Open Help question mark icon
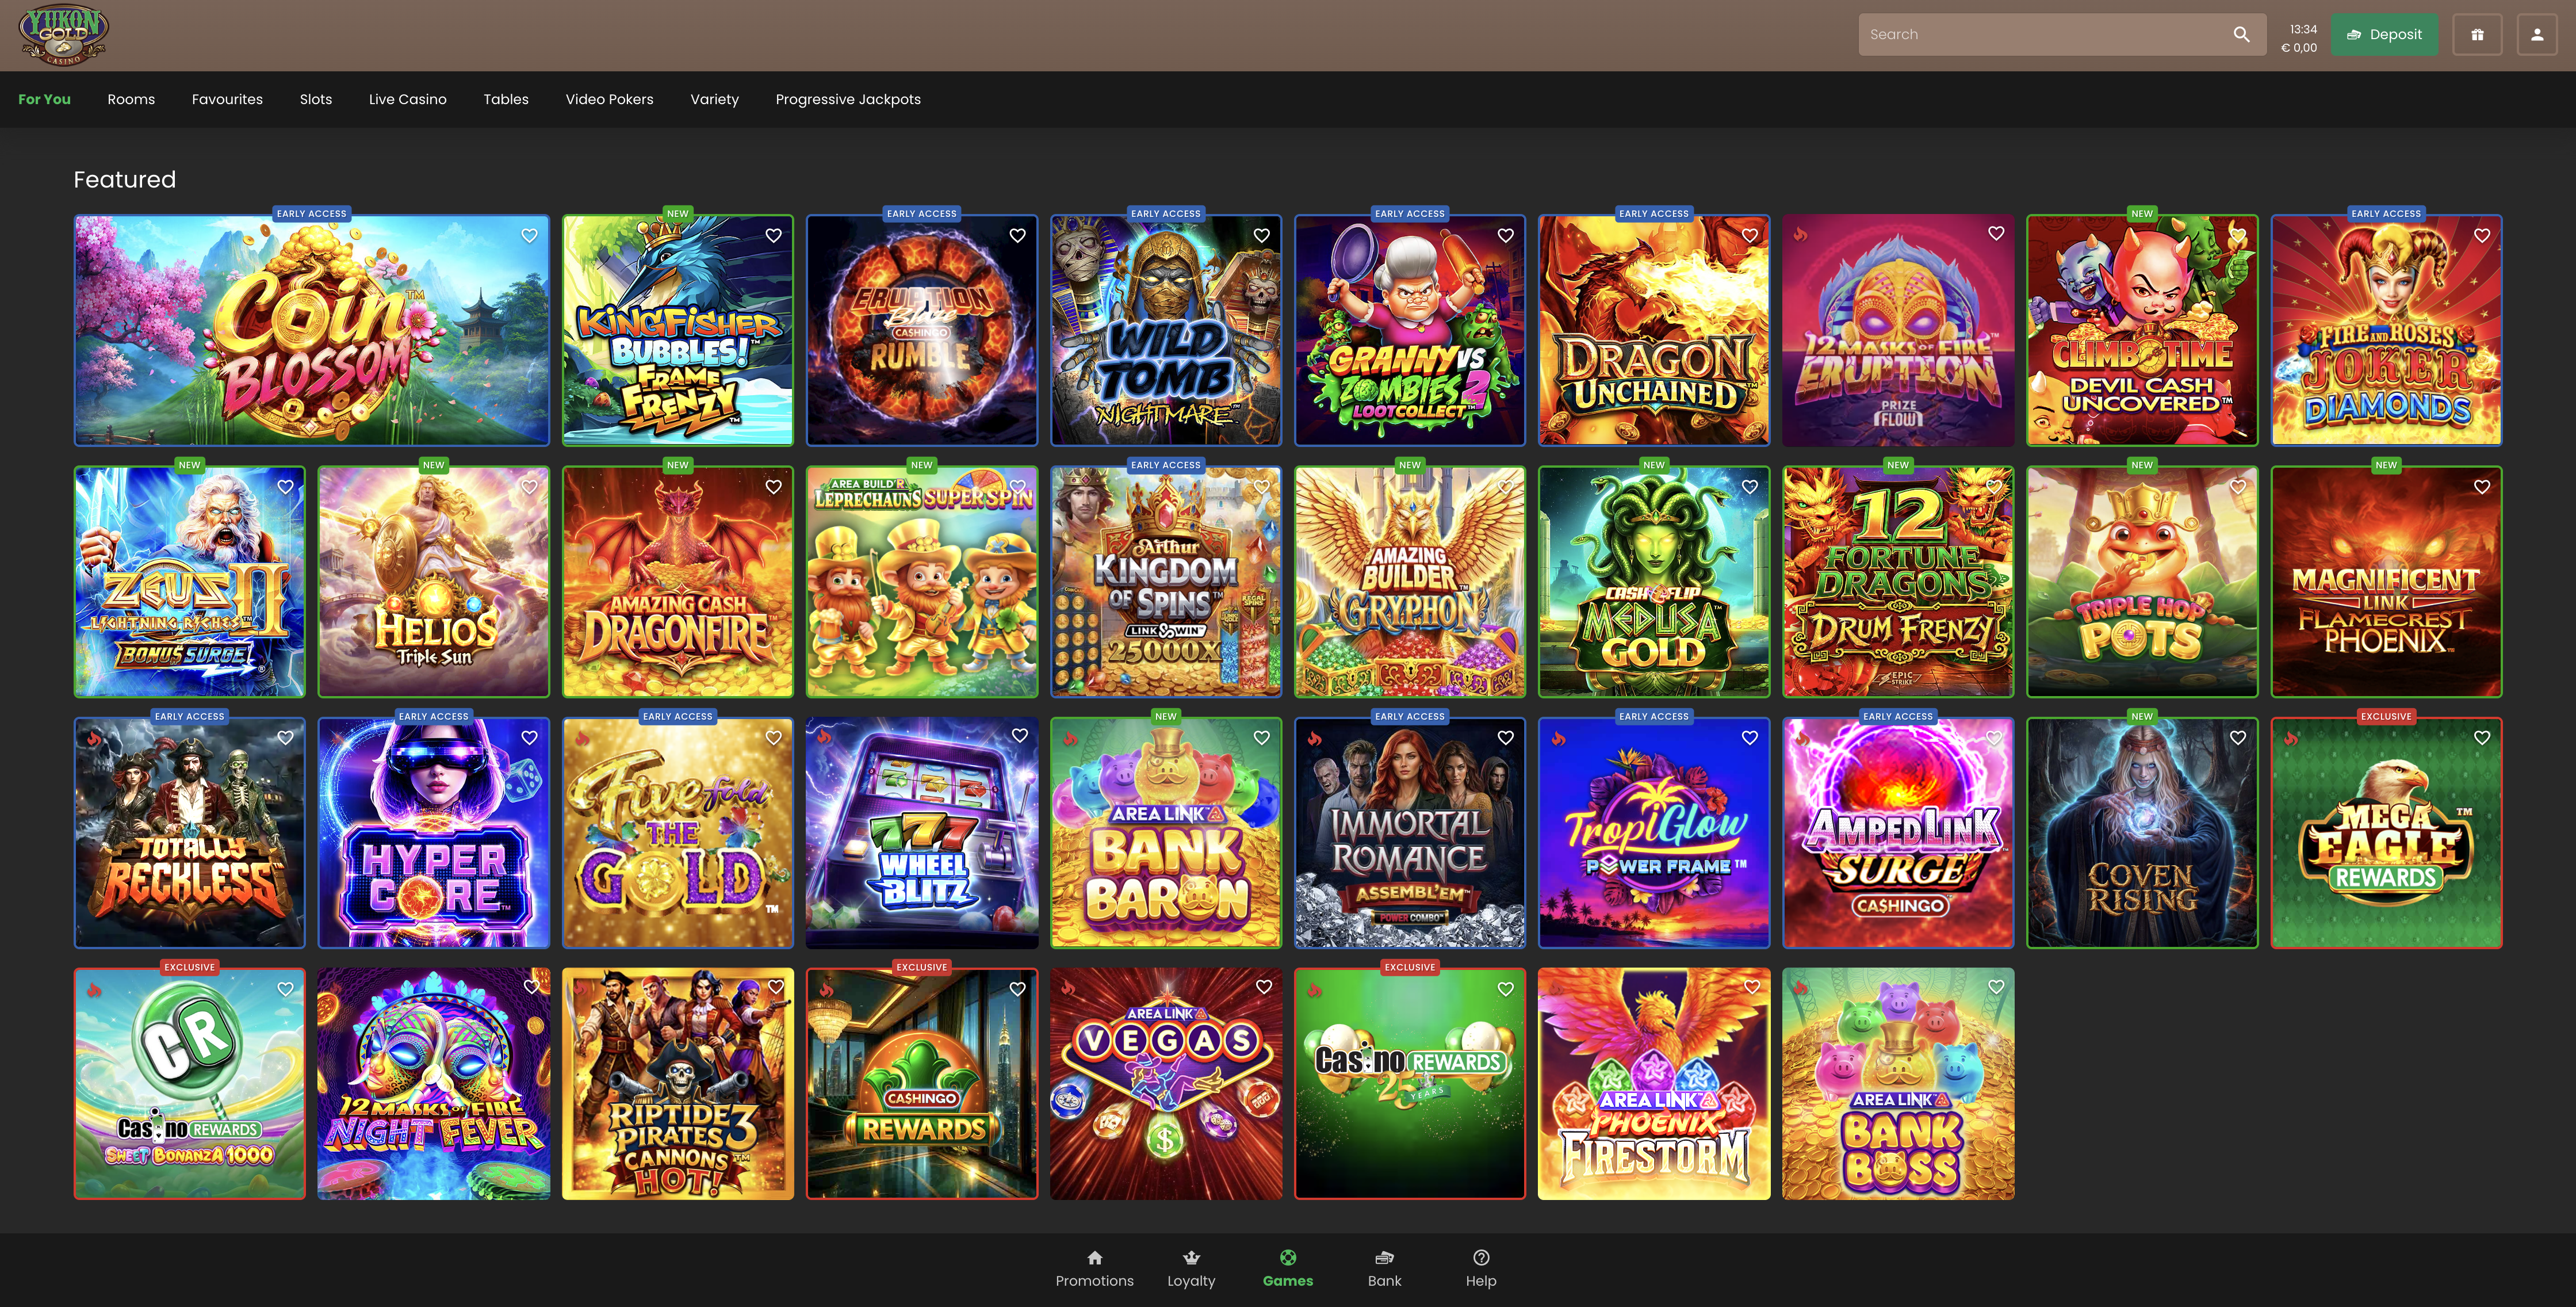This screenshot has height=1307, width=2576. 1481,1268
